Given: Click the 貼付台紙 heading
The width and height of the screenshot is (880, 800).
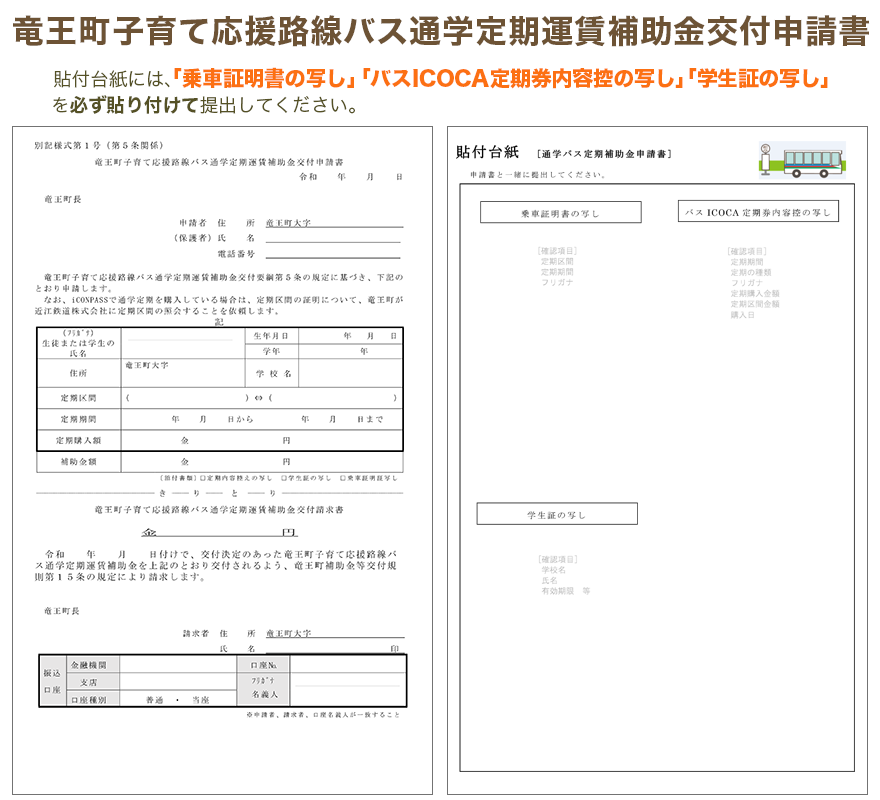Looking at the screenshot, I should [488, 152].
